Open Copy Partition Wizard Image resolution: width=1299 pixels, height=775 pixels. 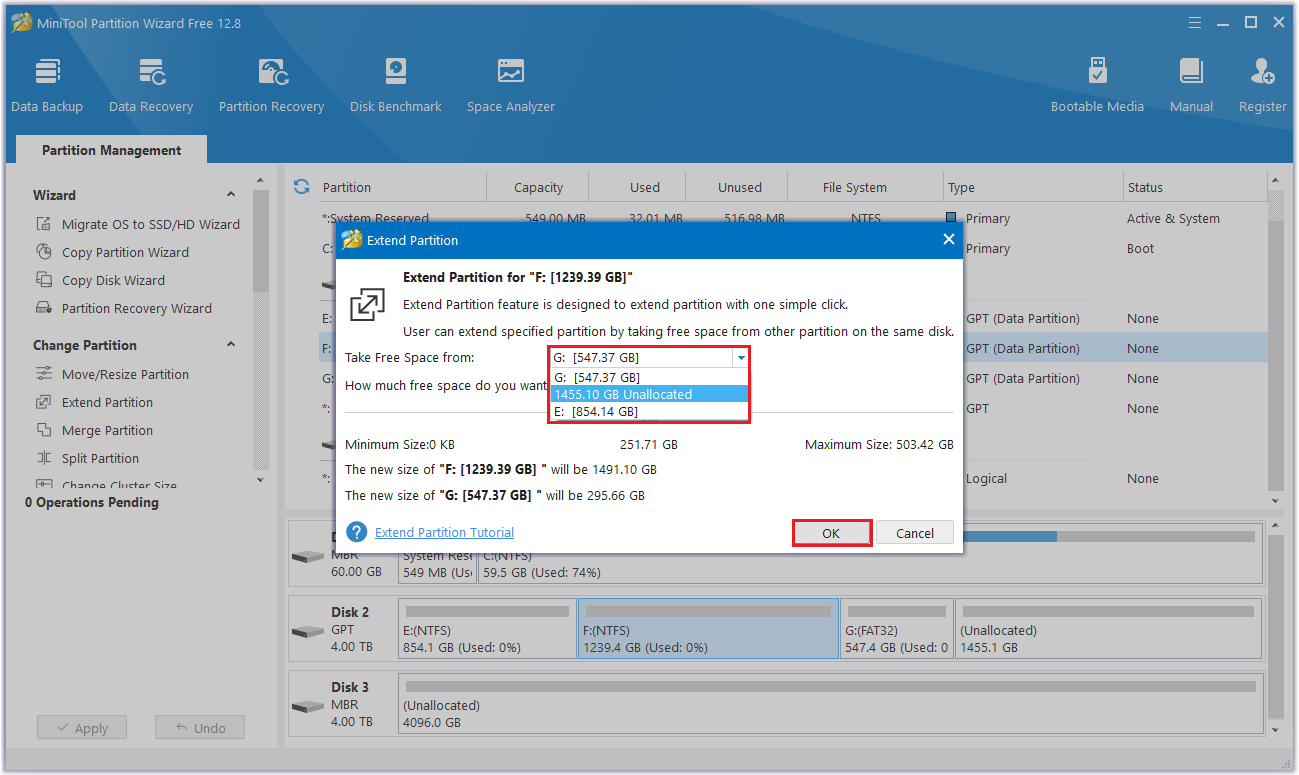coord(112,252)
